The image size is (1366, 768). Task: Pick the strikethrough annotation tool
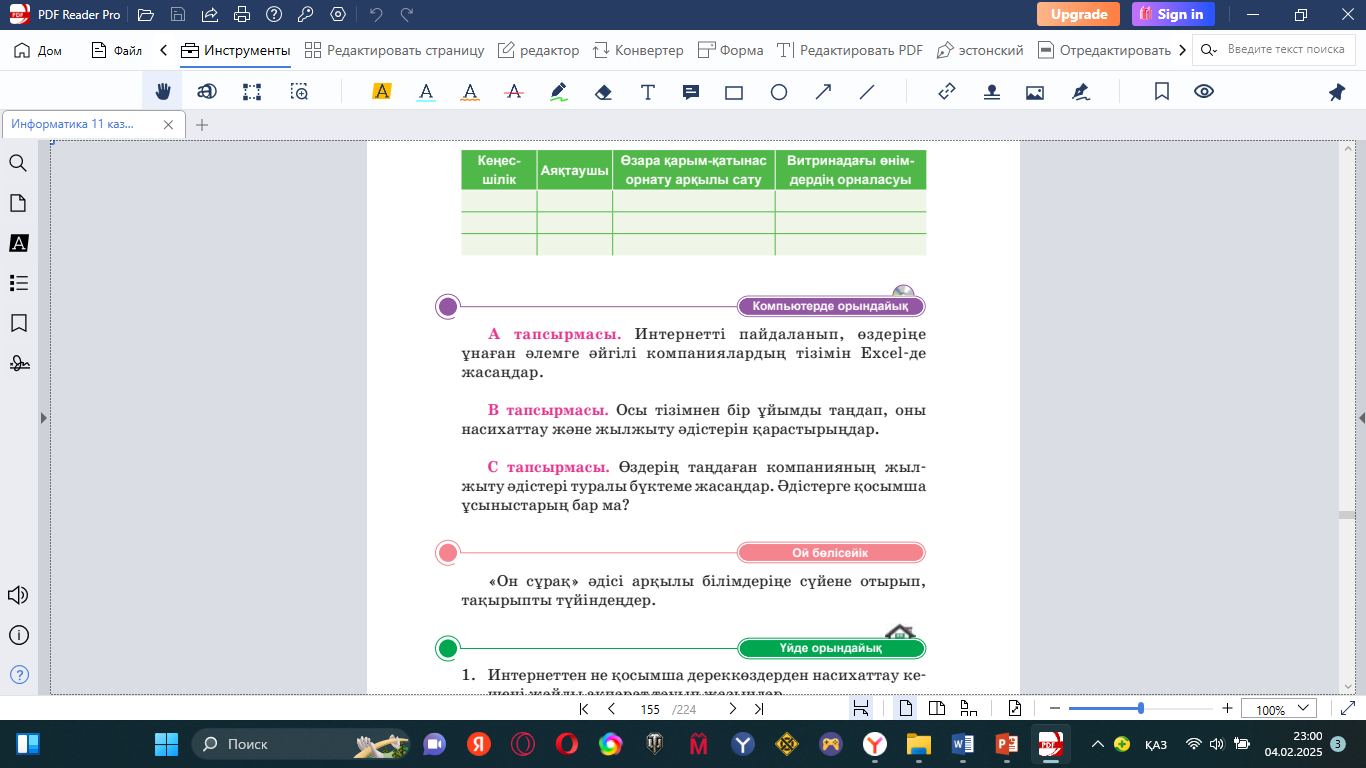coord(514,92)
